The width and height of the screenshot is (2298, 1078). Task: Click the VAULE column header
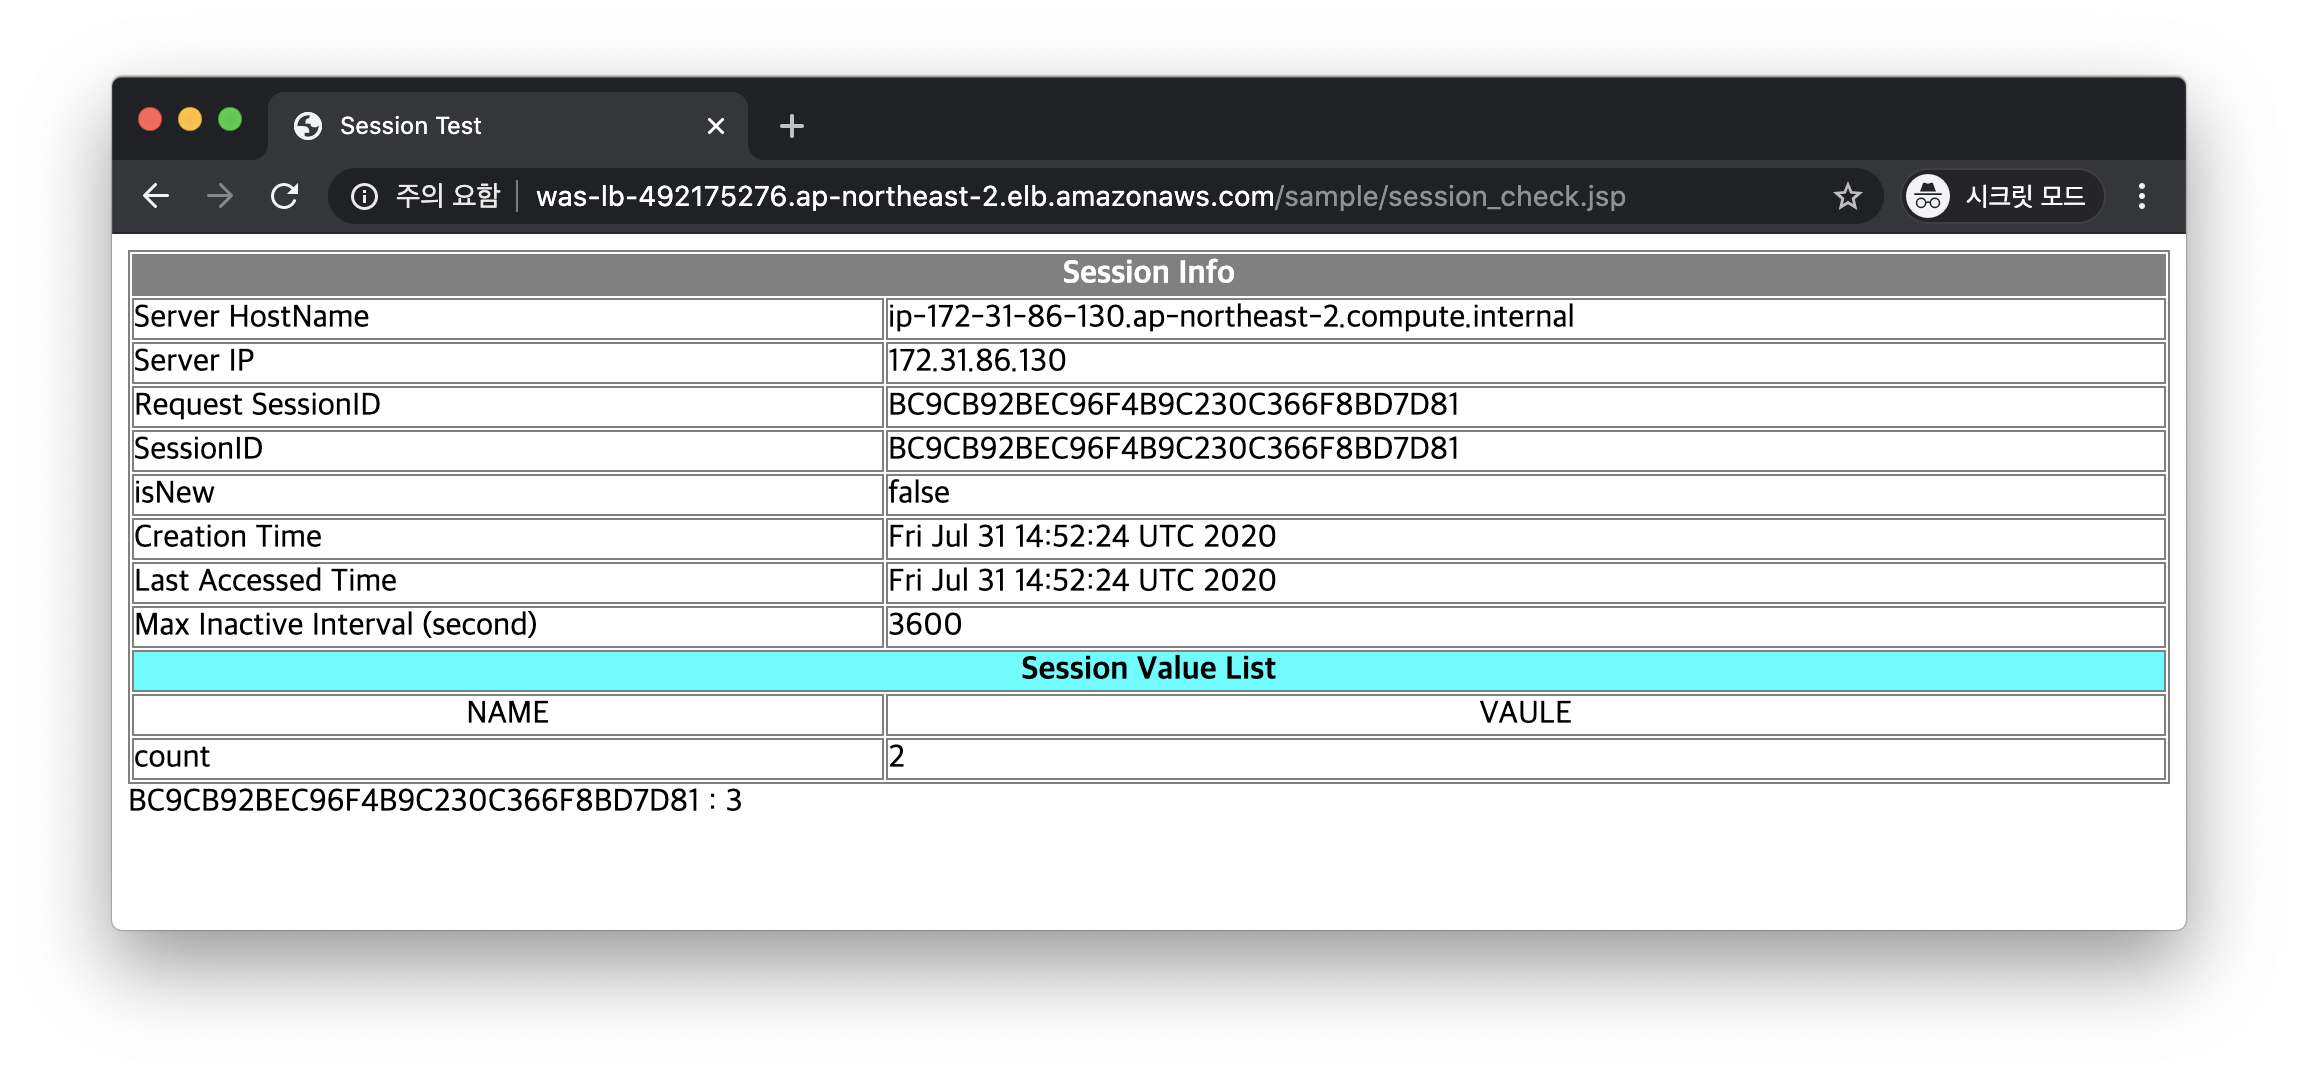coord(1525,713)
